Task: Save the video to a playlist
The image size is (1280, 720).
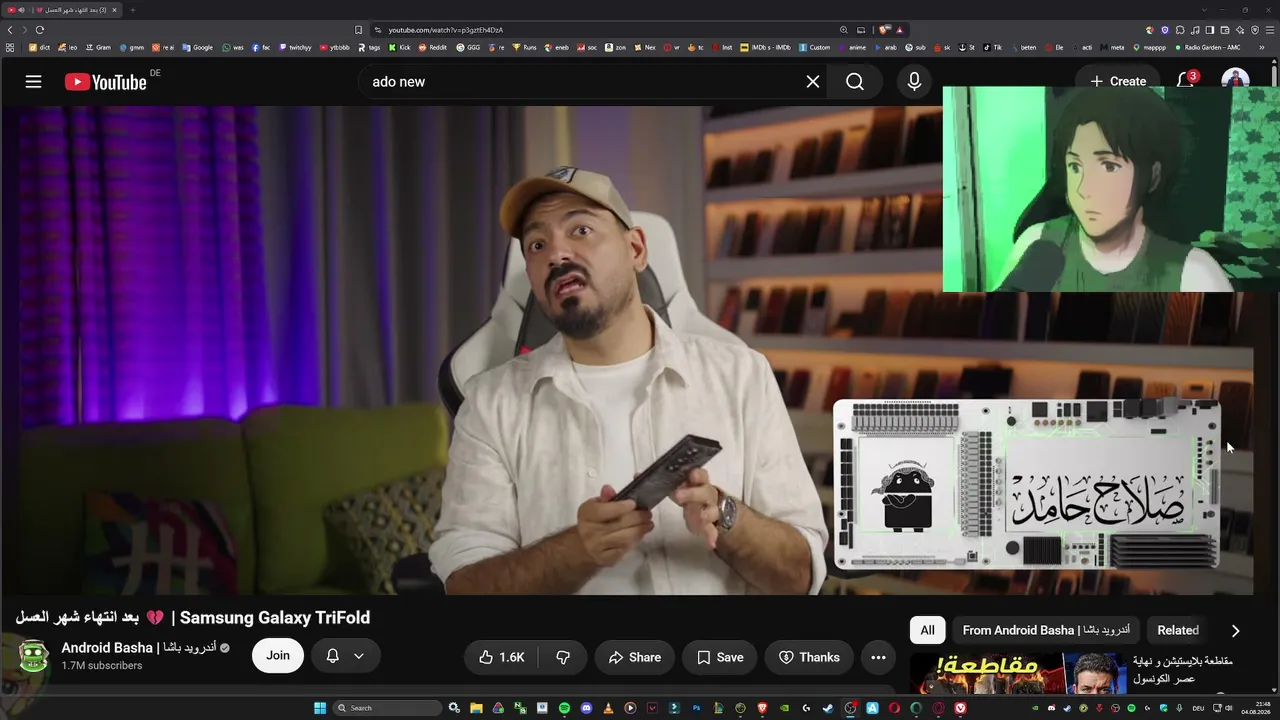Action: pos(720,657)
